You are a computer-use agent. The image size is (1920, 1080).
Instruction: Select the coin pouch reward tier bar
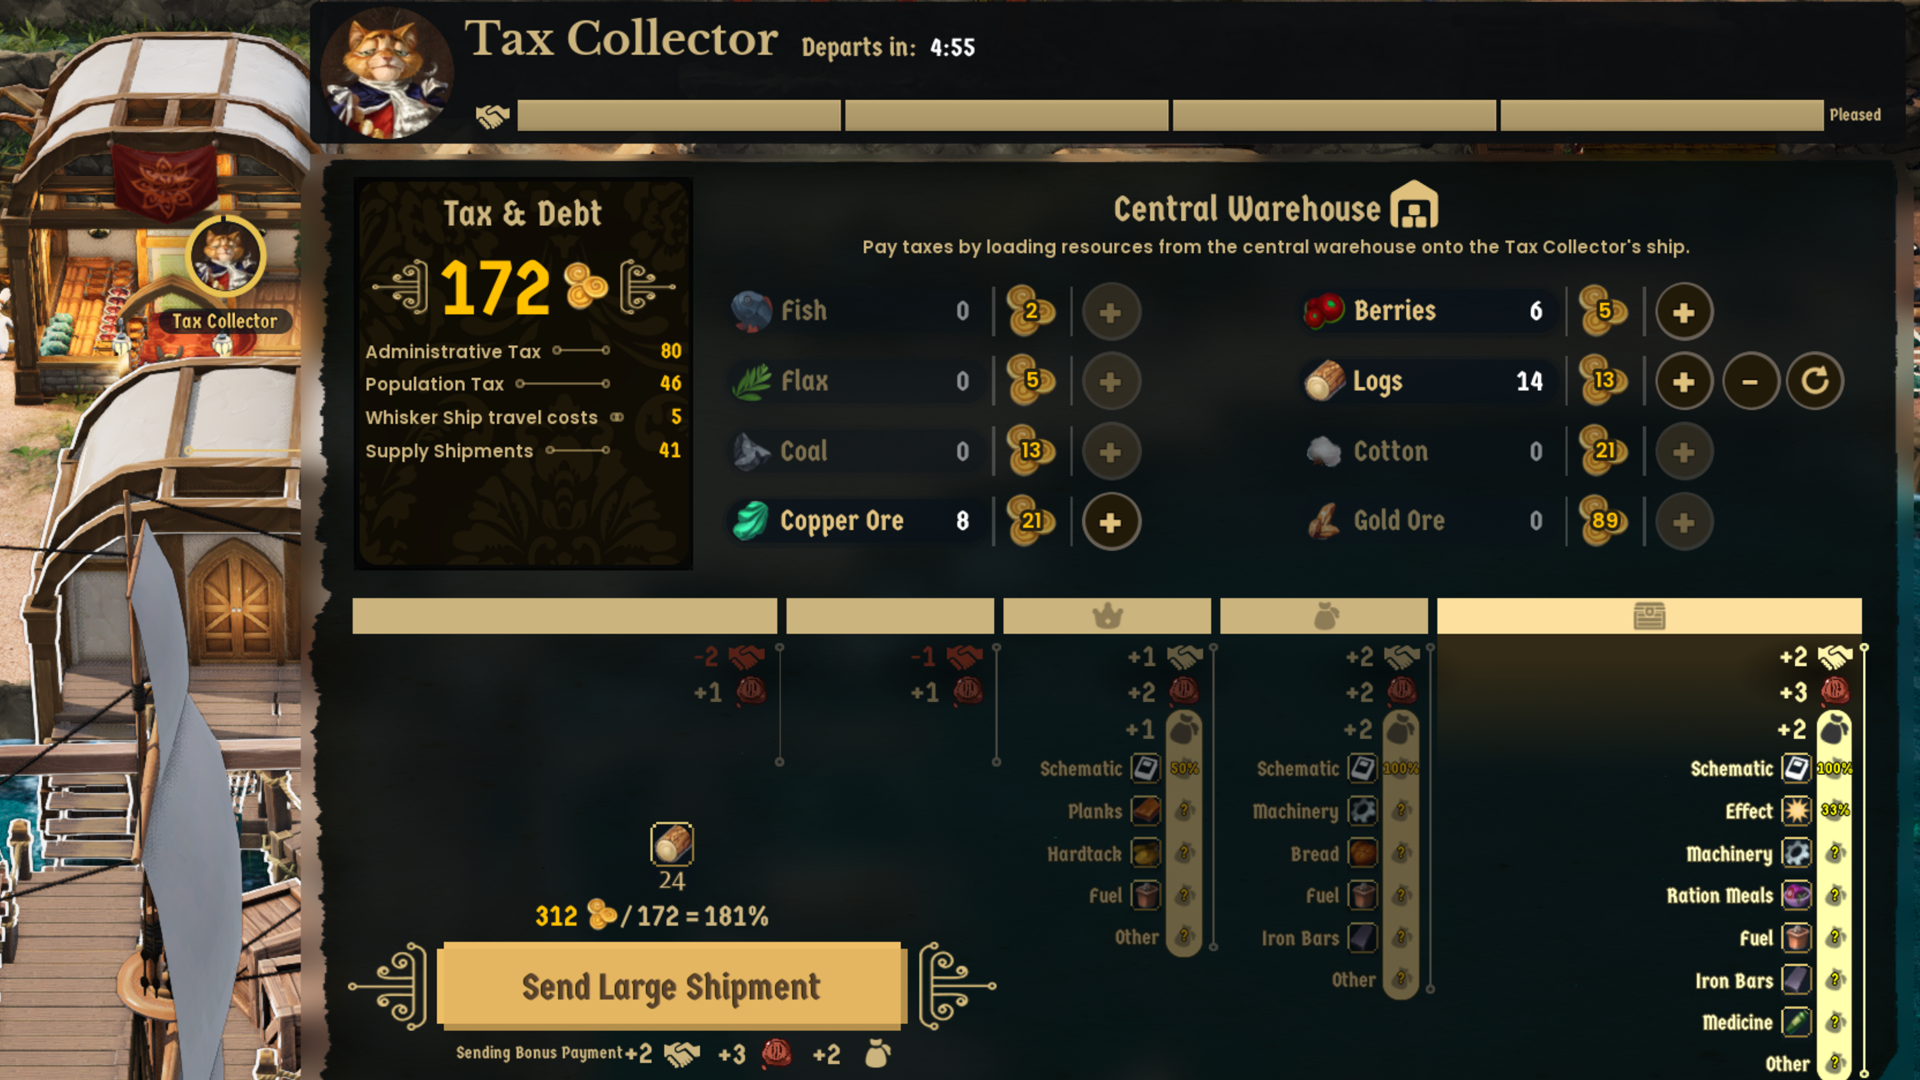1324,616
